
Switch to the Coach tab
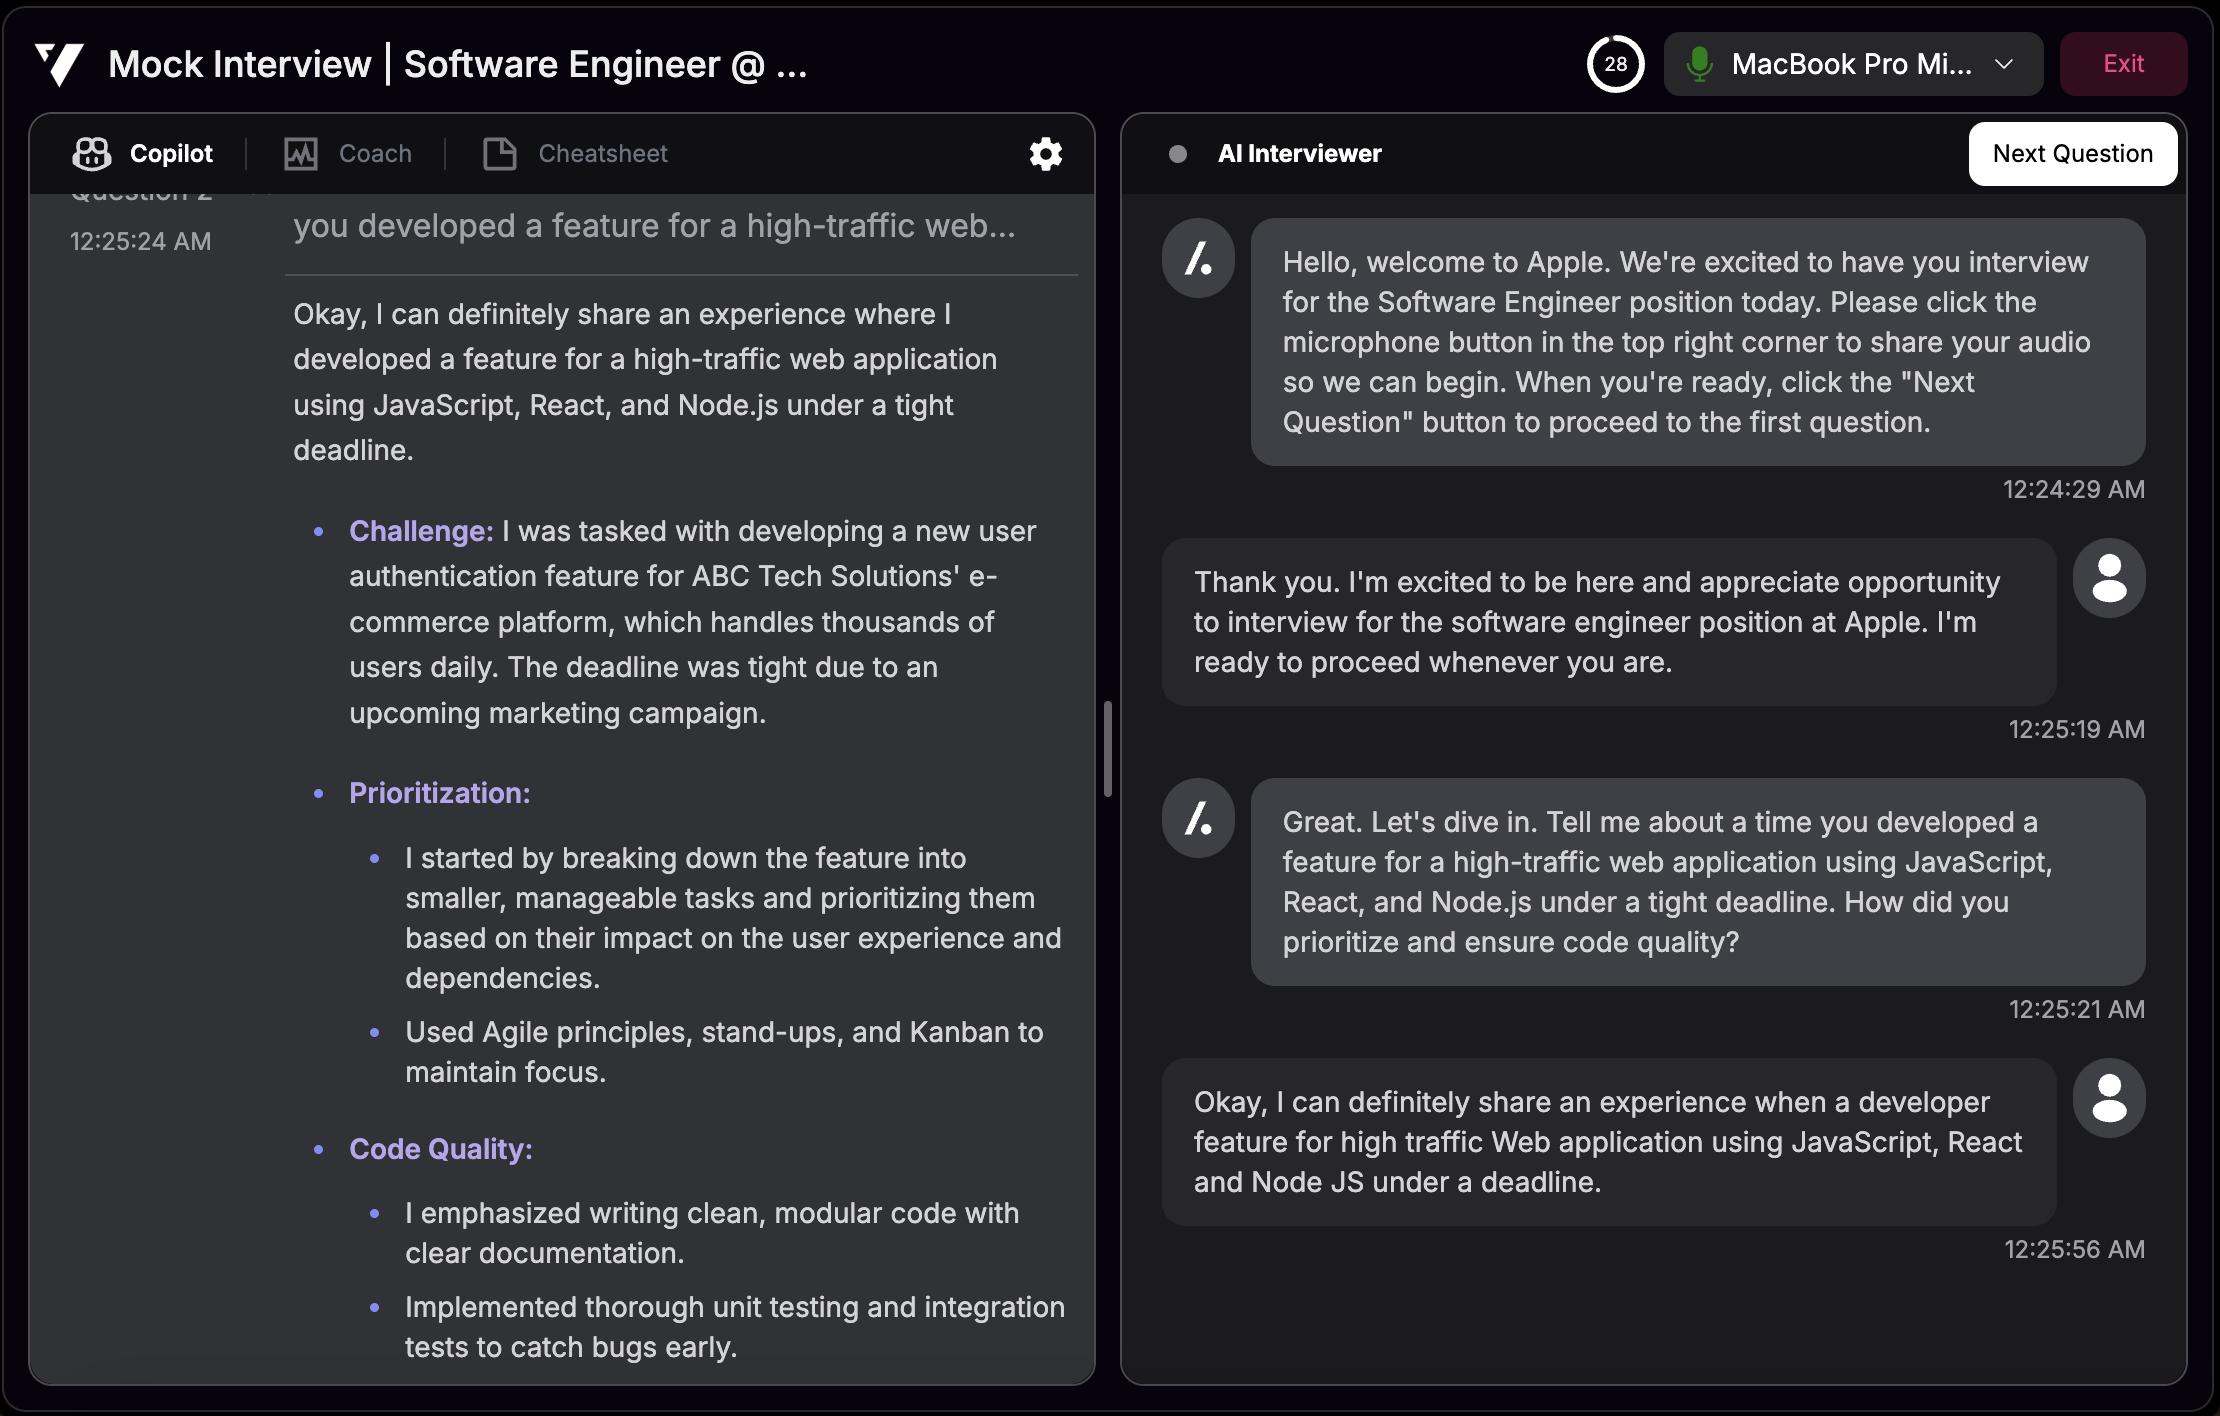(x=375, y=154)
